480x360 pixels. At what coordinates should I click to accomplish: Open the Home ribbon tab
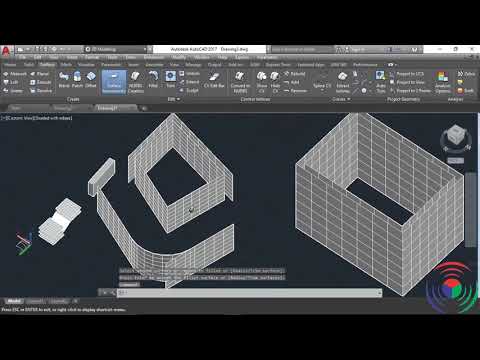pyautogui.click(x=10, y=65)
